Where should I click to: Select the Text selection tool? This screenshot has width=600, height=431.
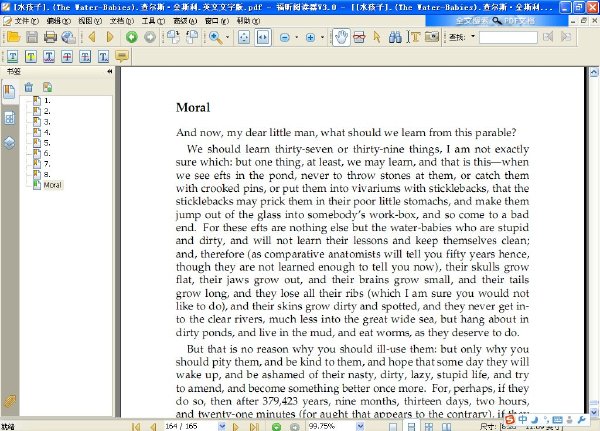[414, 37]
